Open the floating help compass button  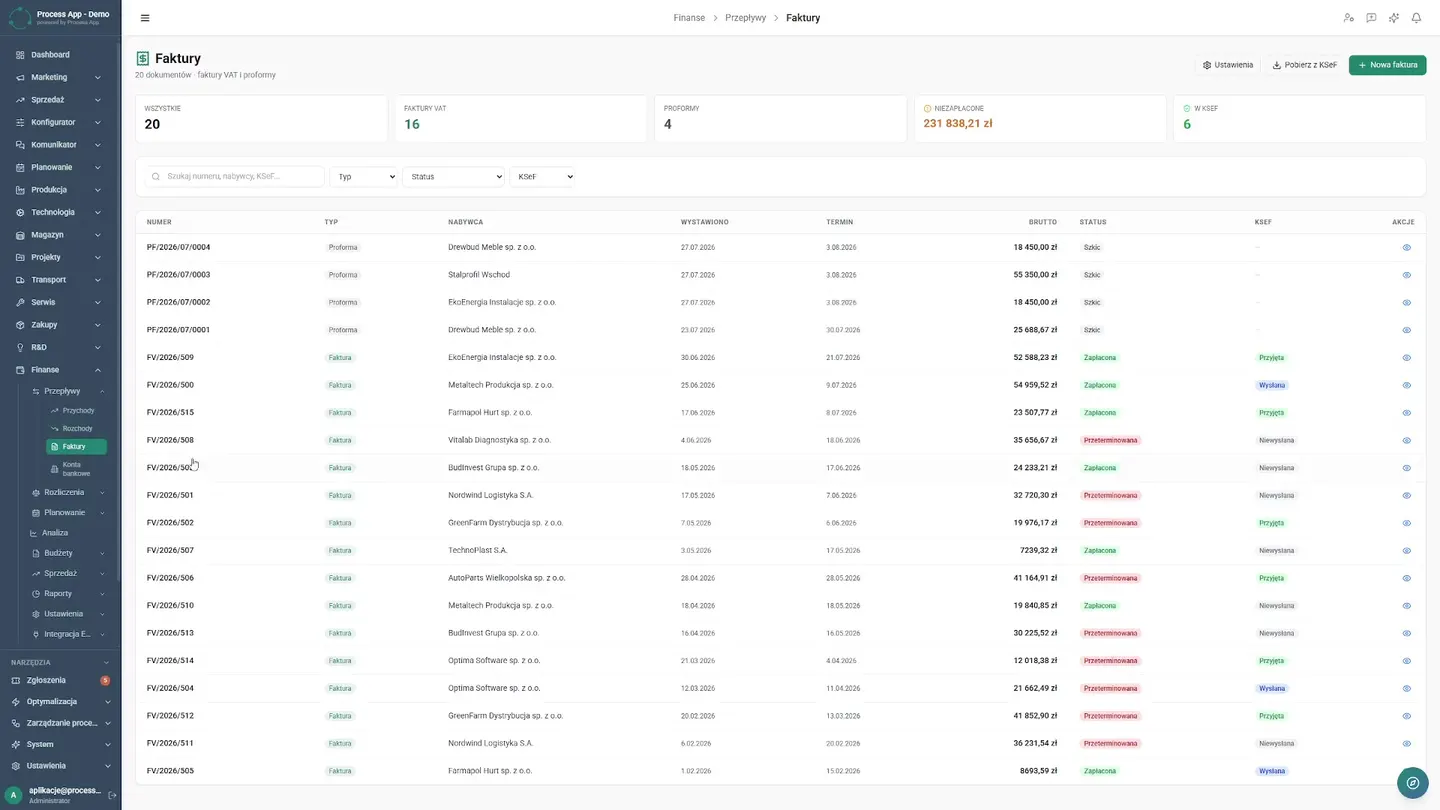1412,783
